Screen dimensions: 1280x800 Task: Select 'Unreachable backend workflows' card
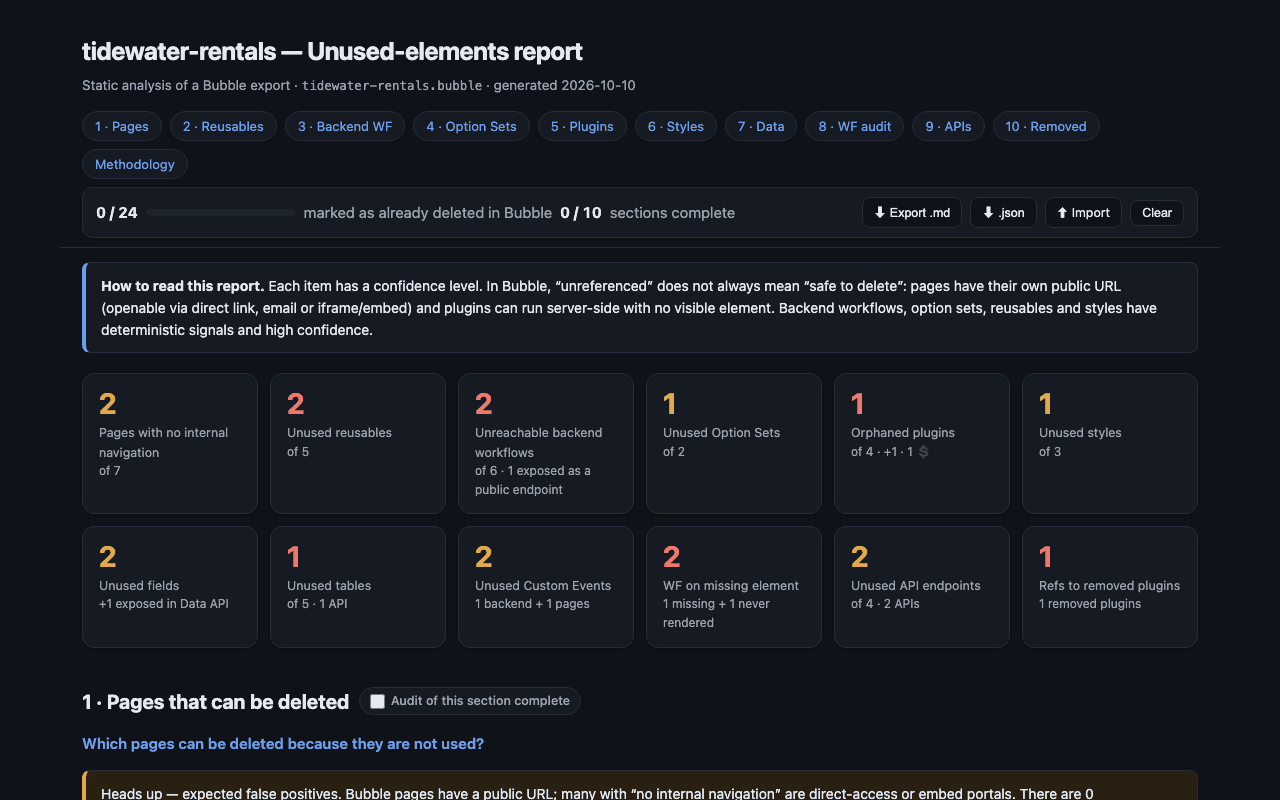546,443
